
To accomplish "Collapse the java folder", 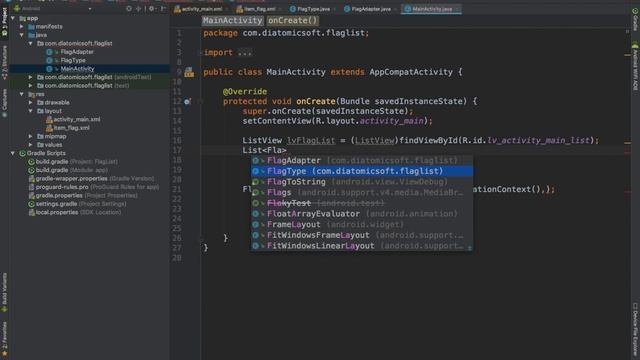I will tap(22, 35).
